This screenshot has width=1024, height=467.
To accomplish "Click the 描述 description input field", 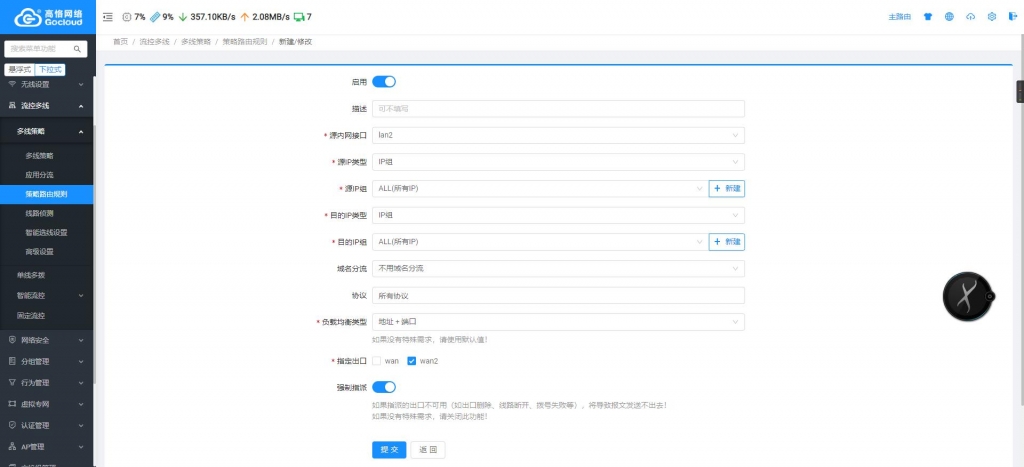I will [558, 108].
